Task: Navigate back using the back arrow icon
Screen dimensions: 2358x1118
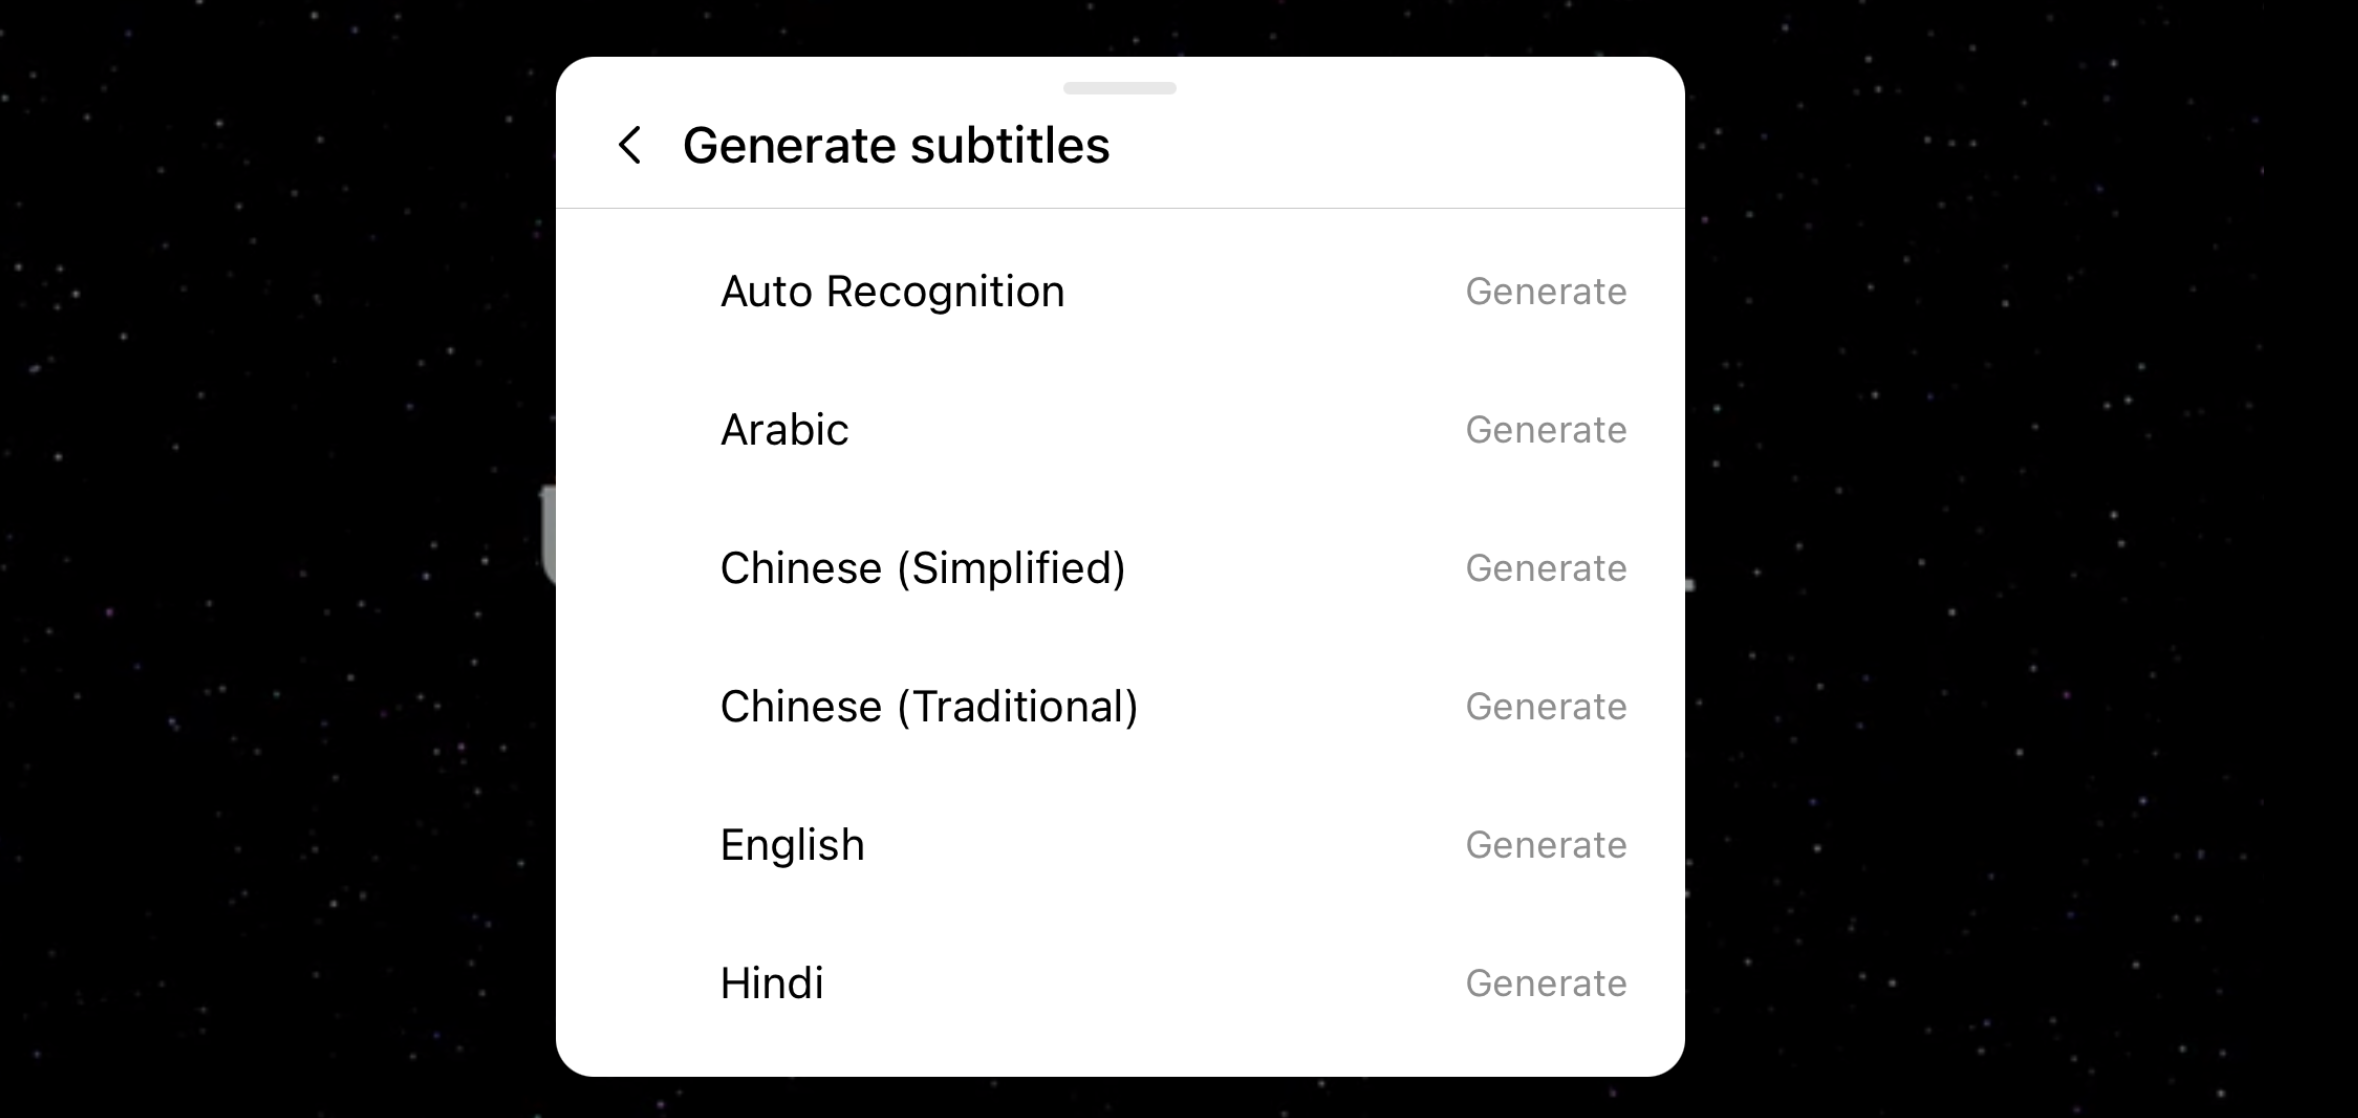Action: pyautogui.click(x=629, y=144)
